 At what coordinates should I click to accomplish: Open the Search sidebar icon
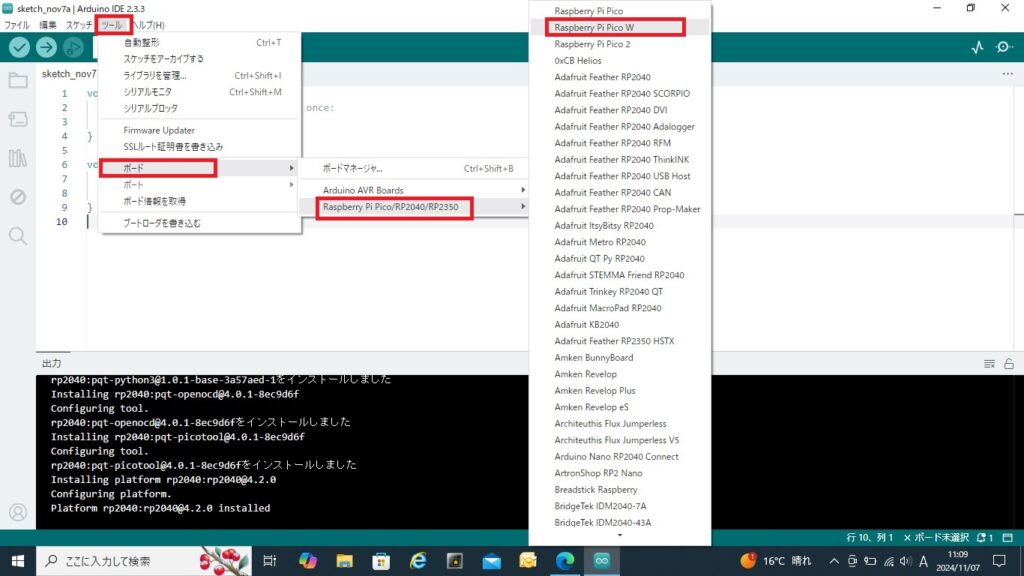tap(18, 236)
